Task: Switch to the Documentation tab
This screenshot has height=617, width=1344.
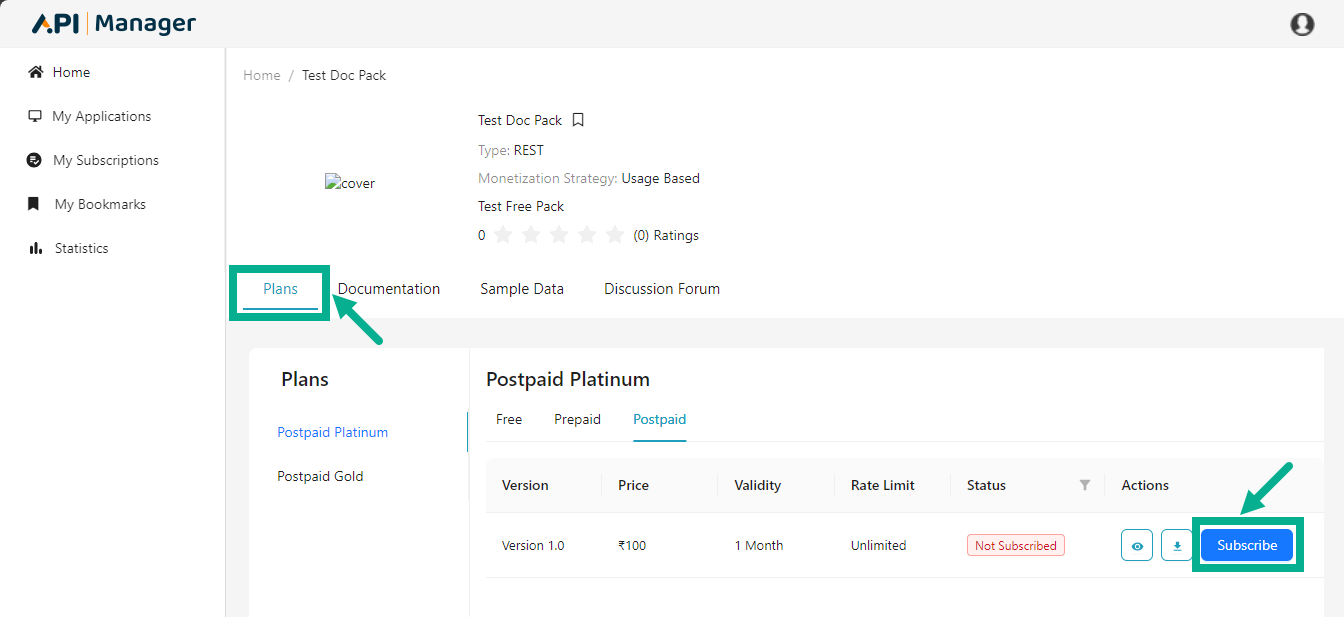Action: [x=388, y=289]
